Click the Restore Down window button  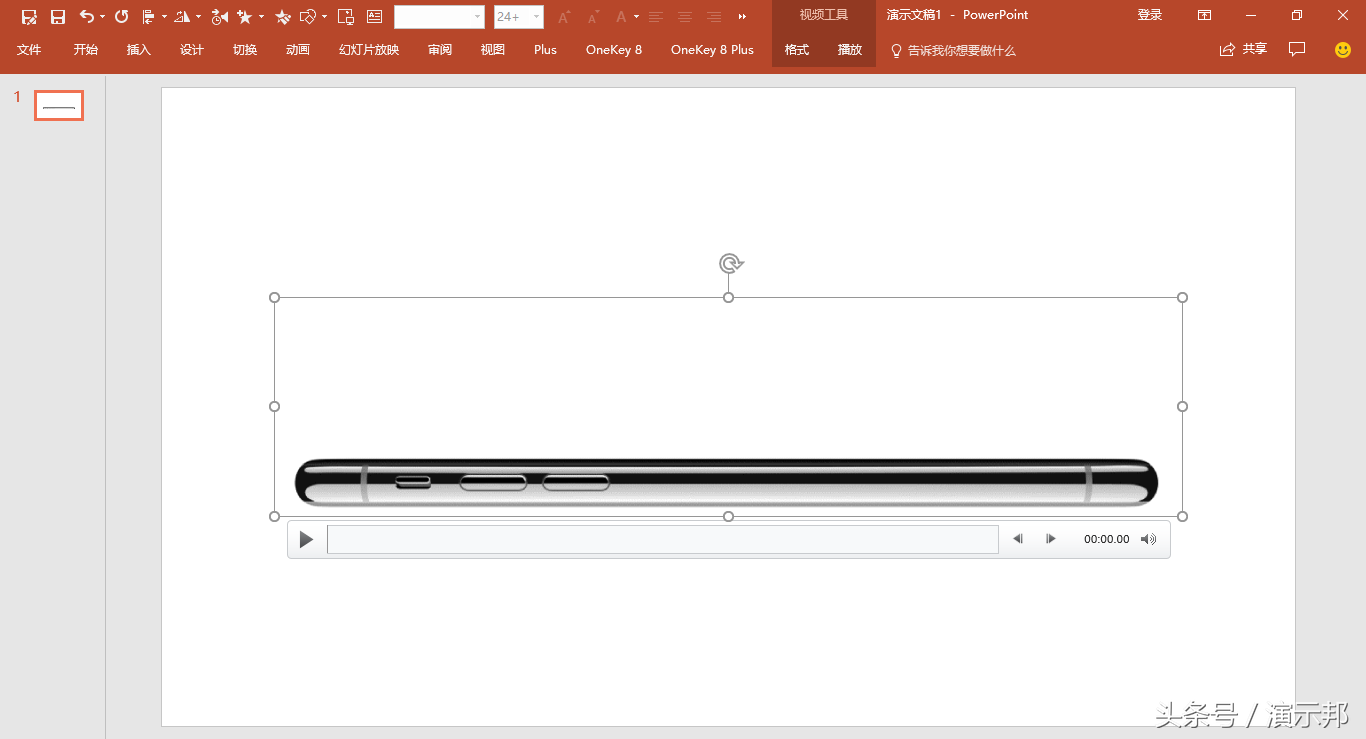pyautogui.click(x=1297, y=16)
